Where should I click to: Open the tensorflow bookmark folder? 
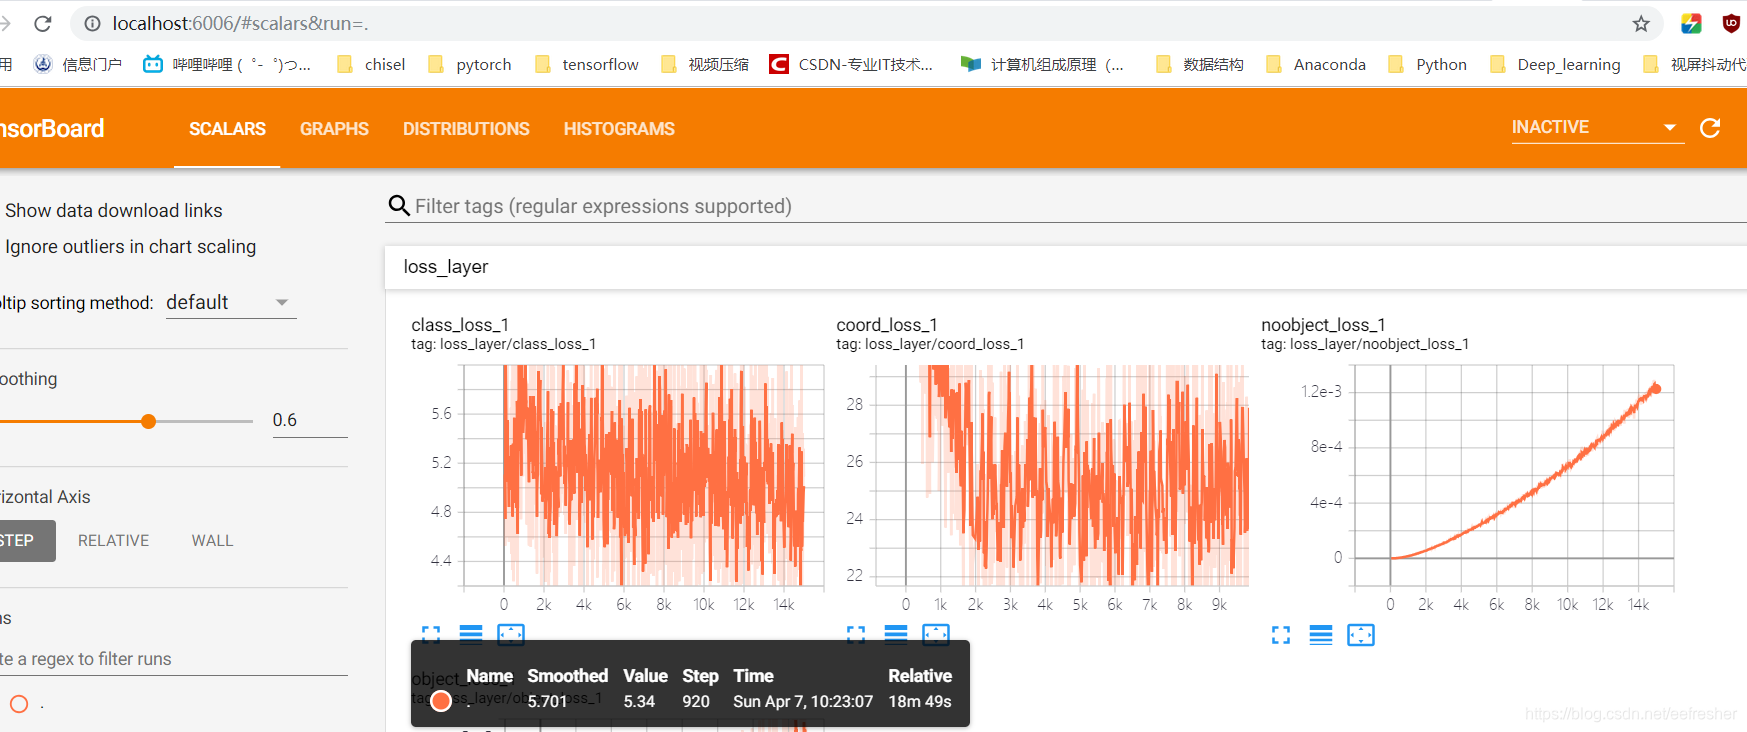tap(587, 64)
